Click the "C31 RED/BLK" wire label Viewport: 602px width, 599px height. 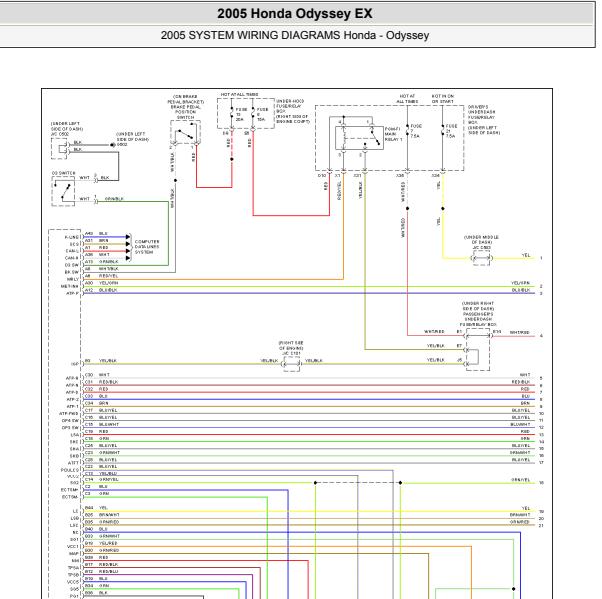click(101, 382)
